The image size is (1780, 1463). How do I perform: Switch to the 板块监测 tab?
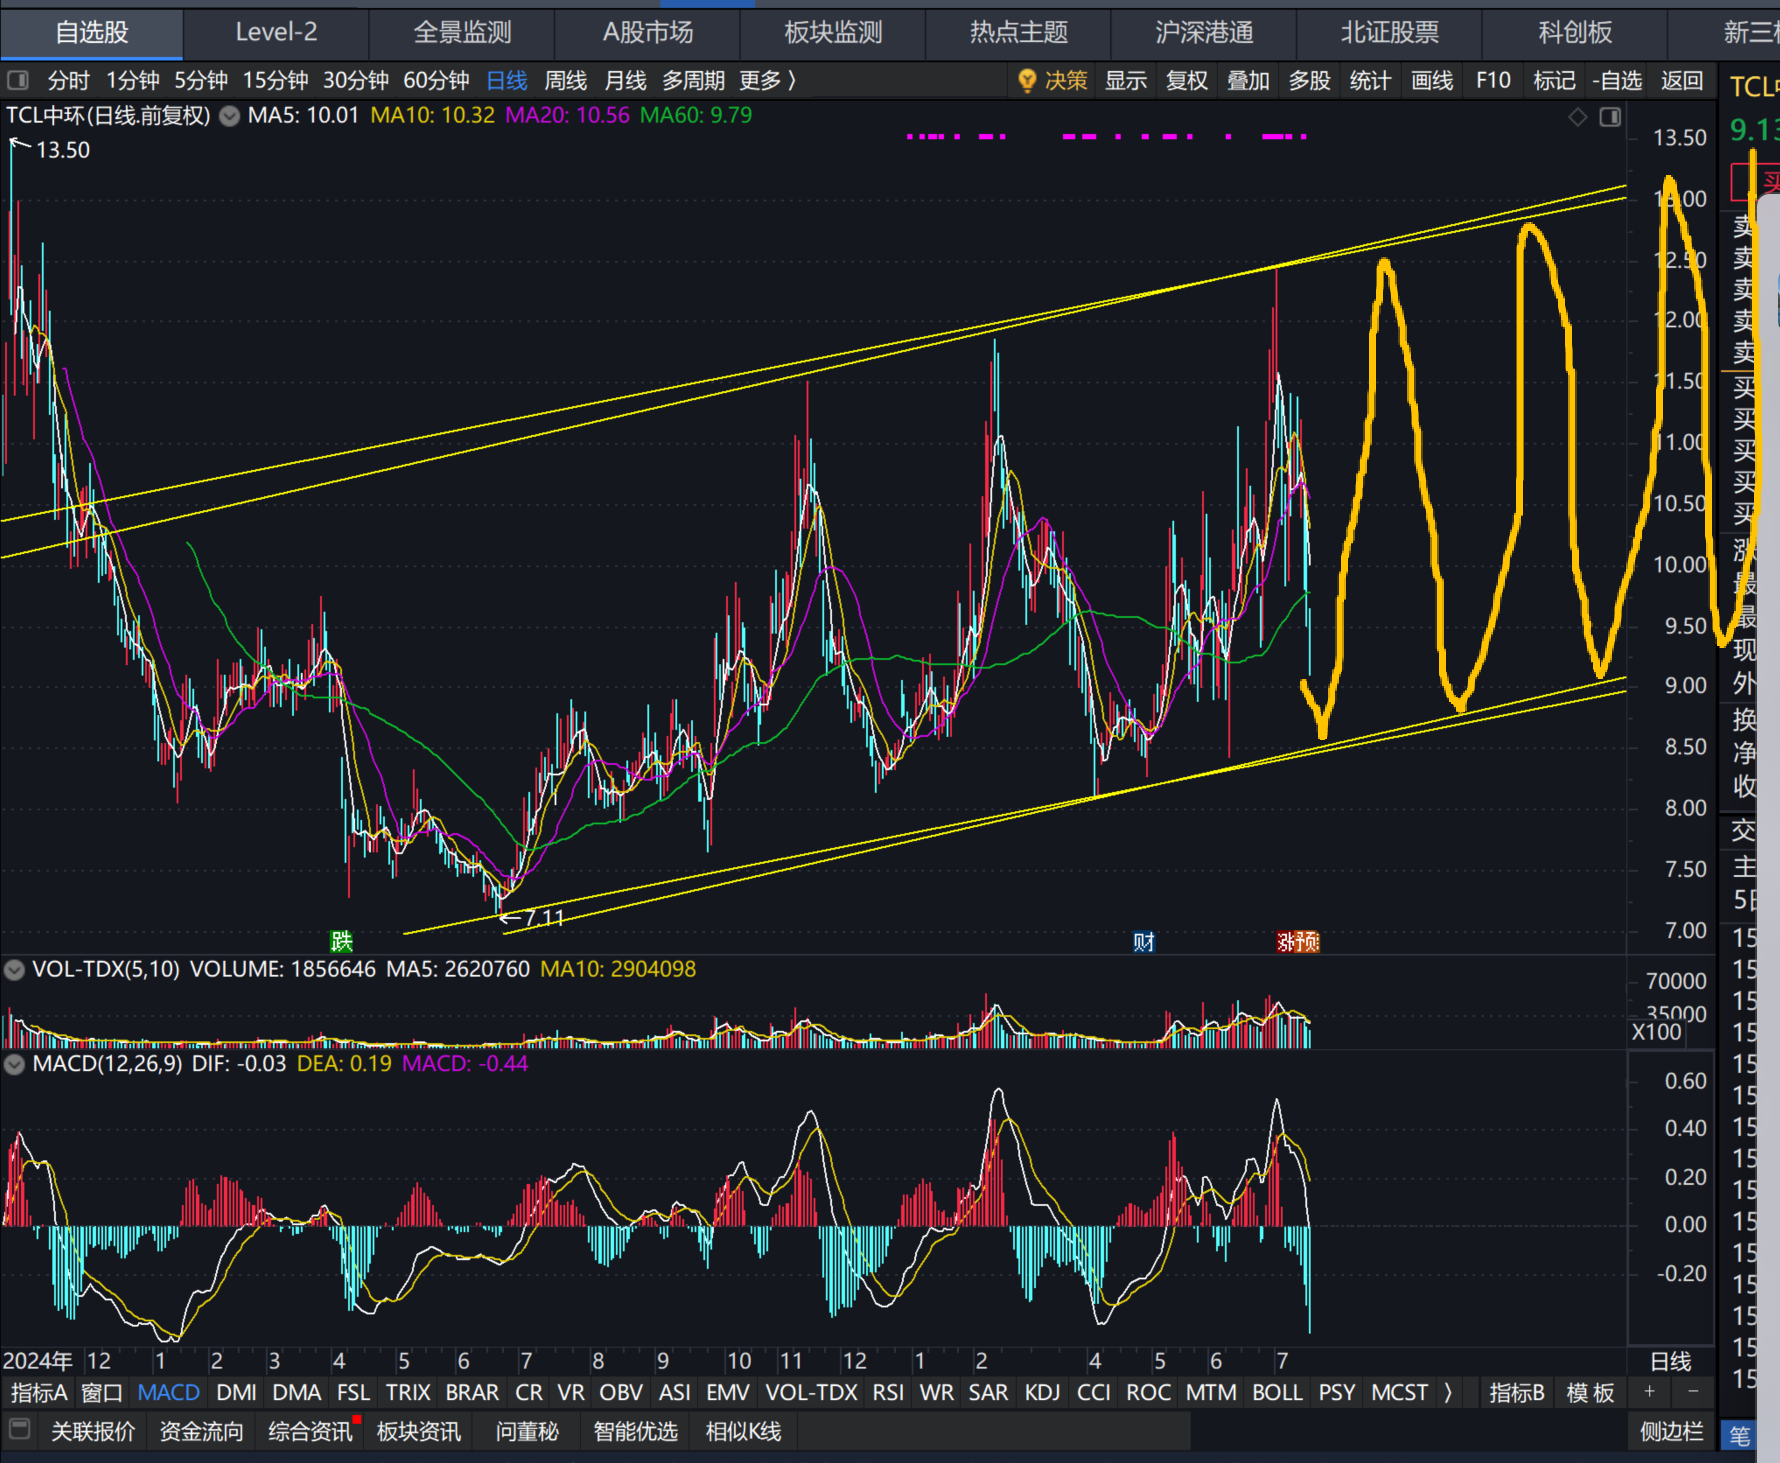click(833, 33)
